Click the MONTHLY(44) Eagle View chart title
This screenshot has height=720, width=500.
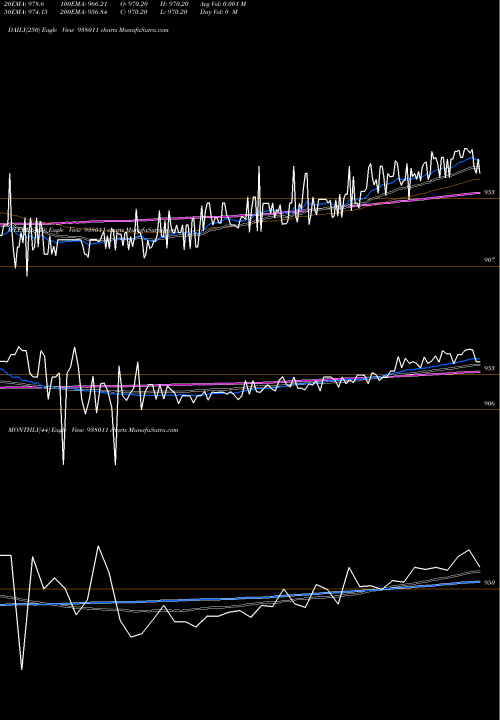pyautogui.click(x=93, y=430)
